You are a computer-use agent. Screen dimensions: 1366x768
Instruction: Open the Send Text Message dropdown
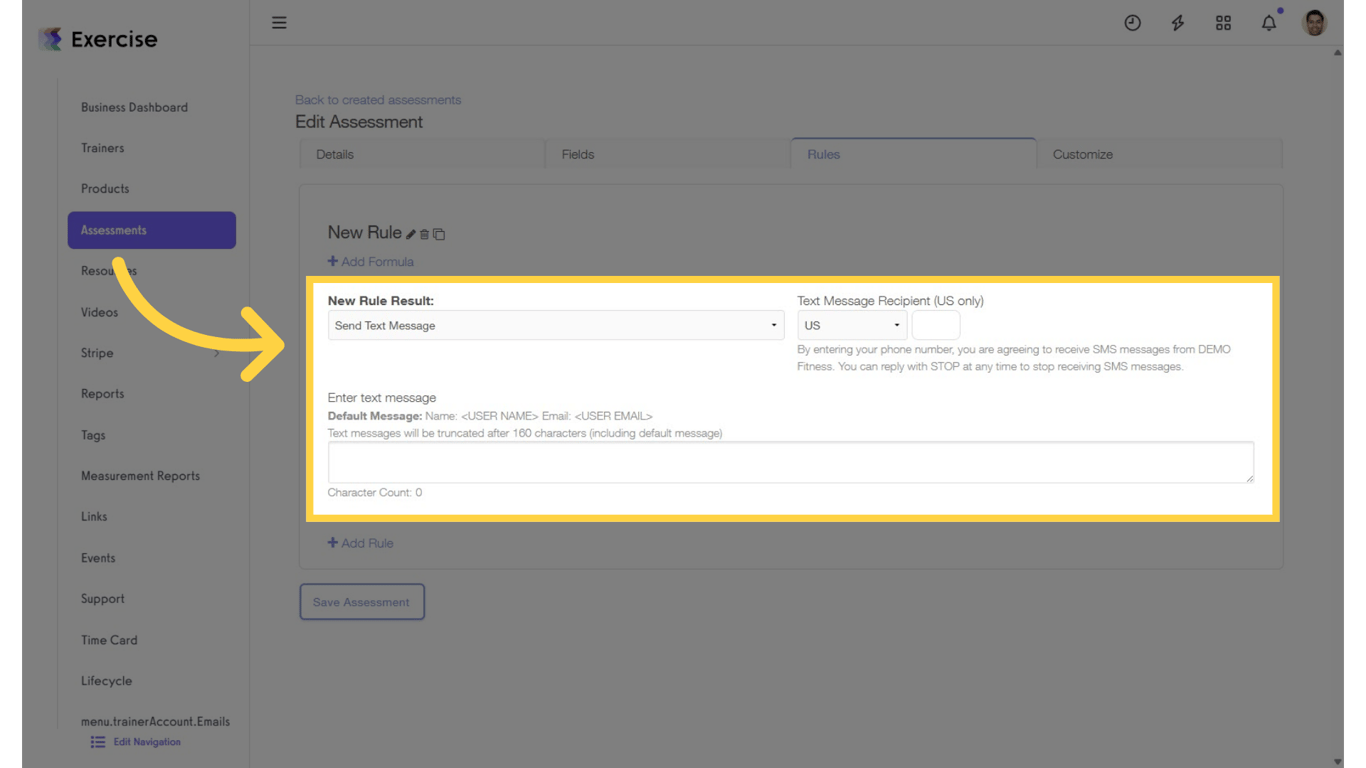[x=556, y=325]
